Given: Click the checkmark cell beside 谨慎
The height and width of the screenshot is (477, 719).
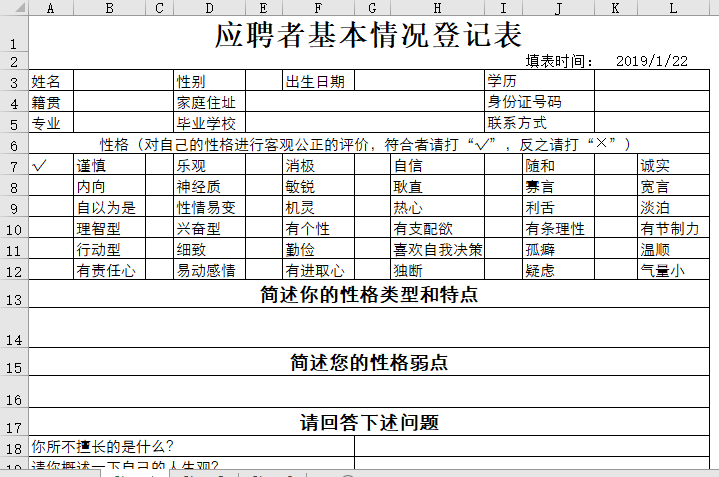Looking at the screenshot, I should pos(51,165).
